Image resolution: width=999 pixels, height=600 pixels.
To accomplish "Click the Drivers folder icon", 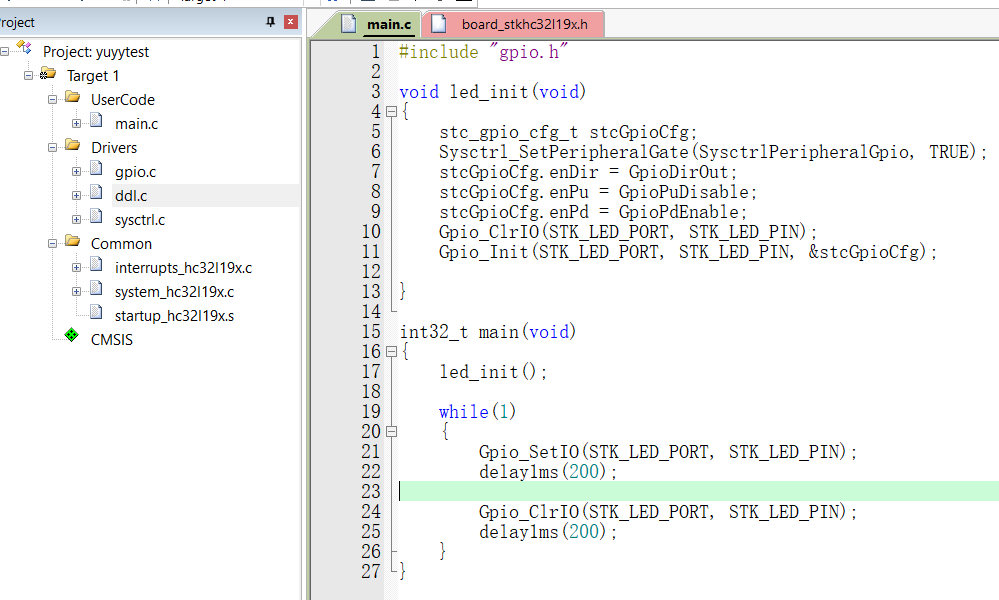I will (73, 145).
